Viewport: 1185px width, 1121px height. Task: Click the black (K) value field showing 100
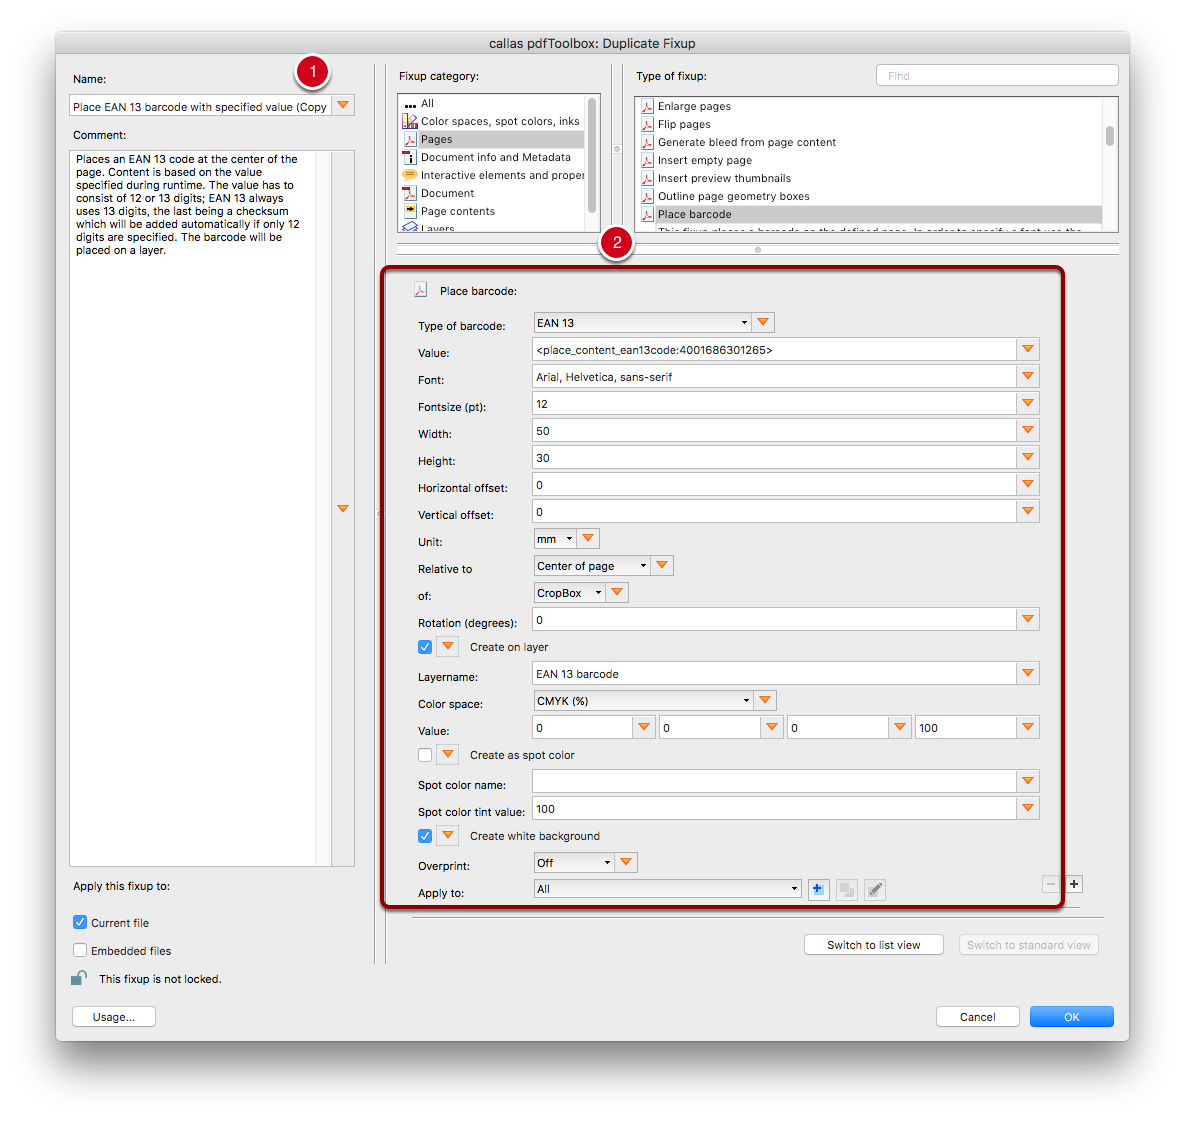(965, 728)
